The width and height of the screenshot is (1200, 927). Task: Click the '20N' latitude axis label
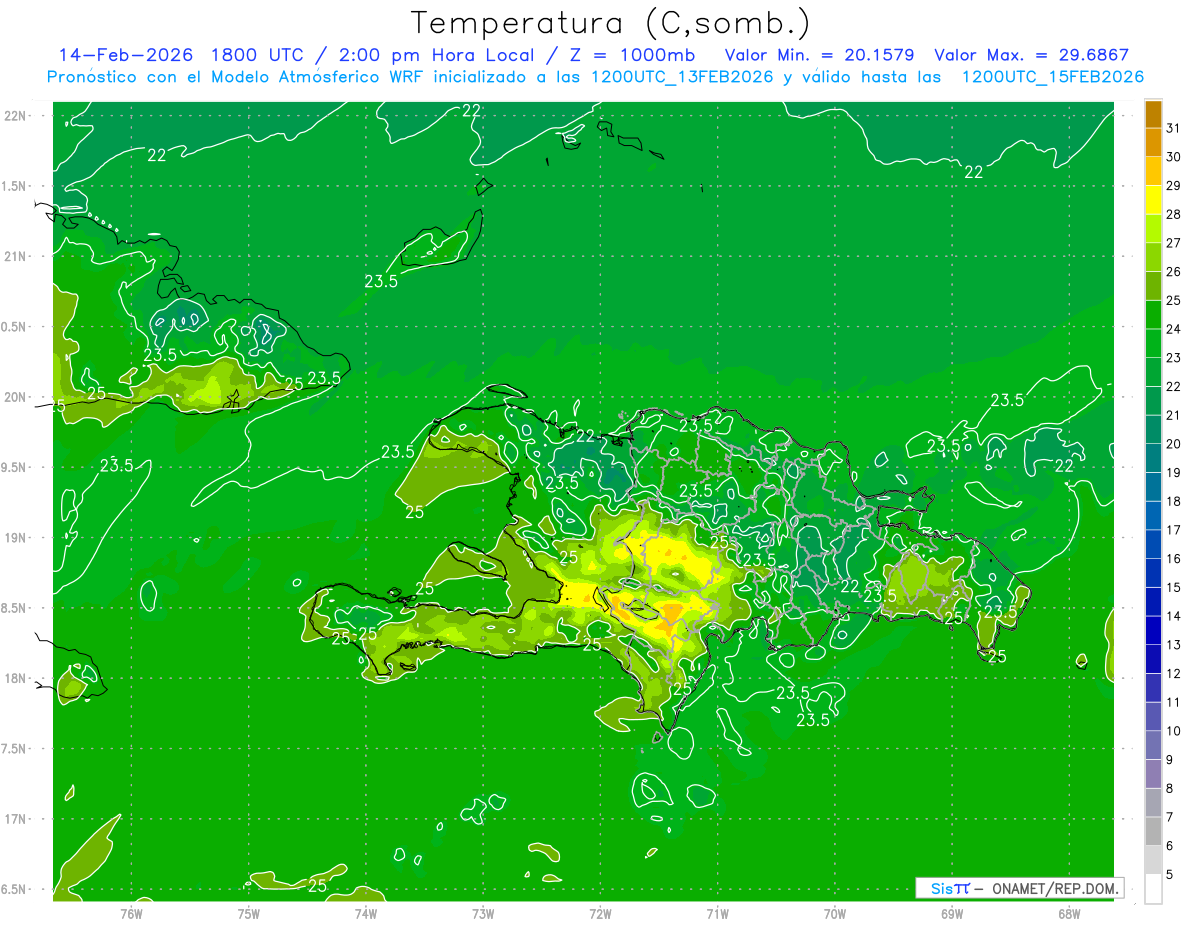click(17, 397)
